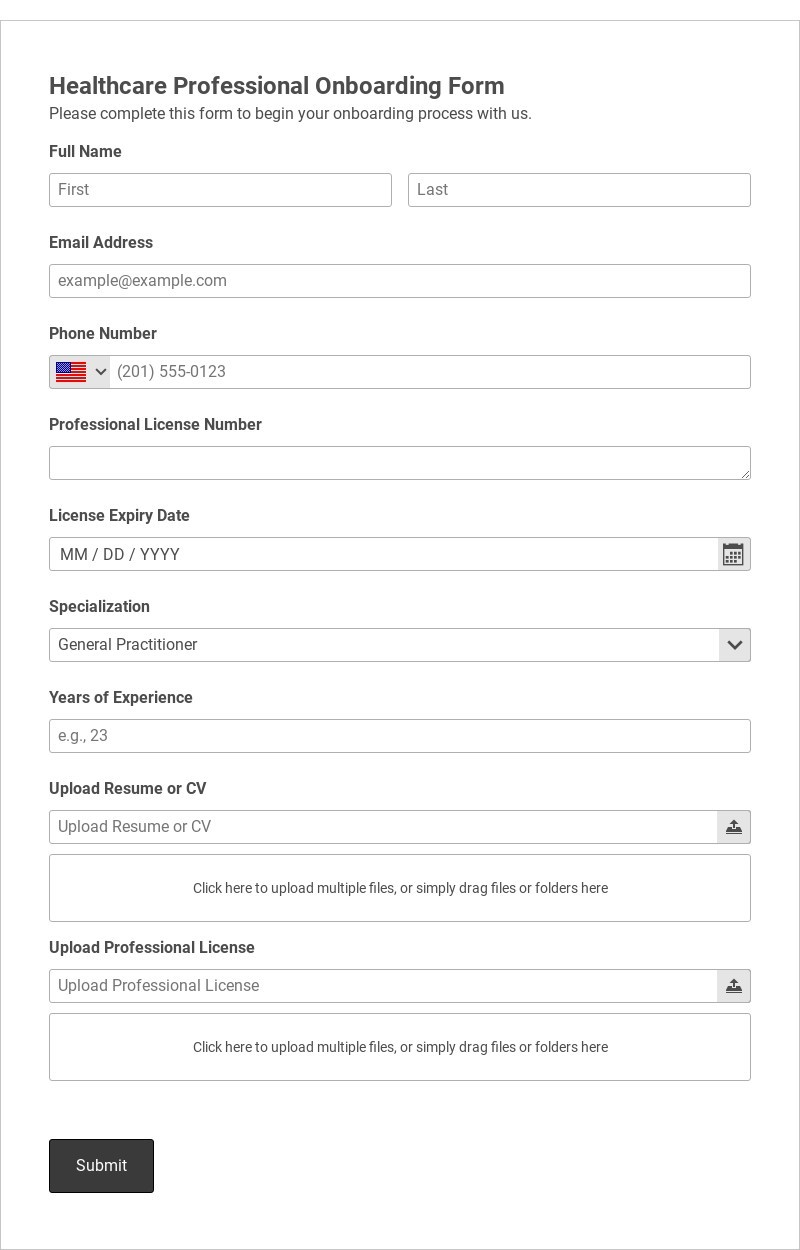Open the License Expiry Date calendar picker
This screenshot has height=1250, width=800.
tap(733, 554)
